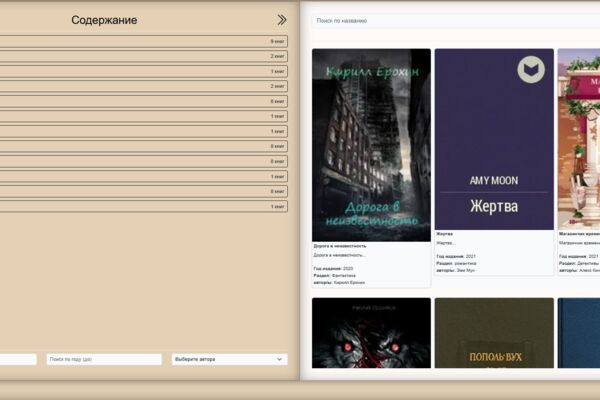Focus the Поиск по году (до) field
The height and width of the screenshot is (400, 600).
tap(104, 359)
